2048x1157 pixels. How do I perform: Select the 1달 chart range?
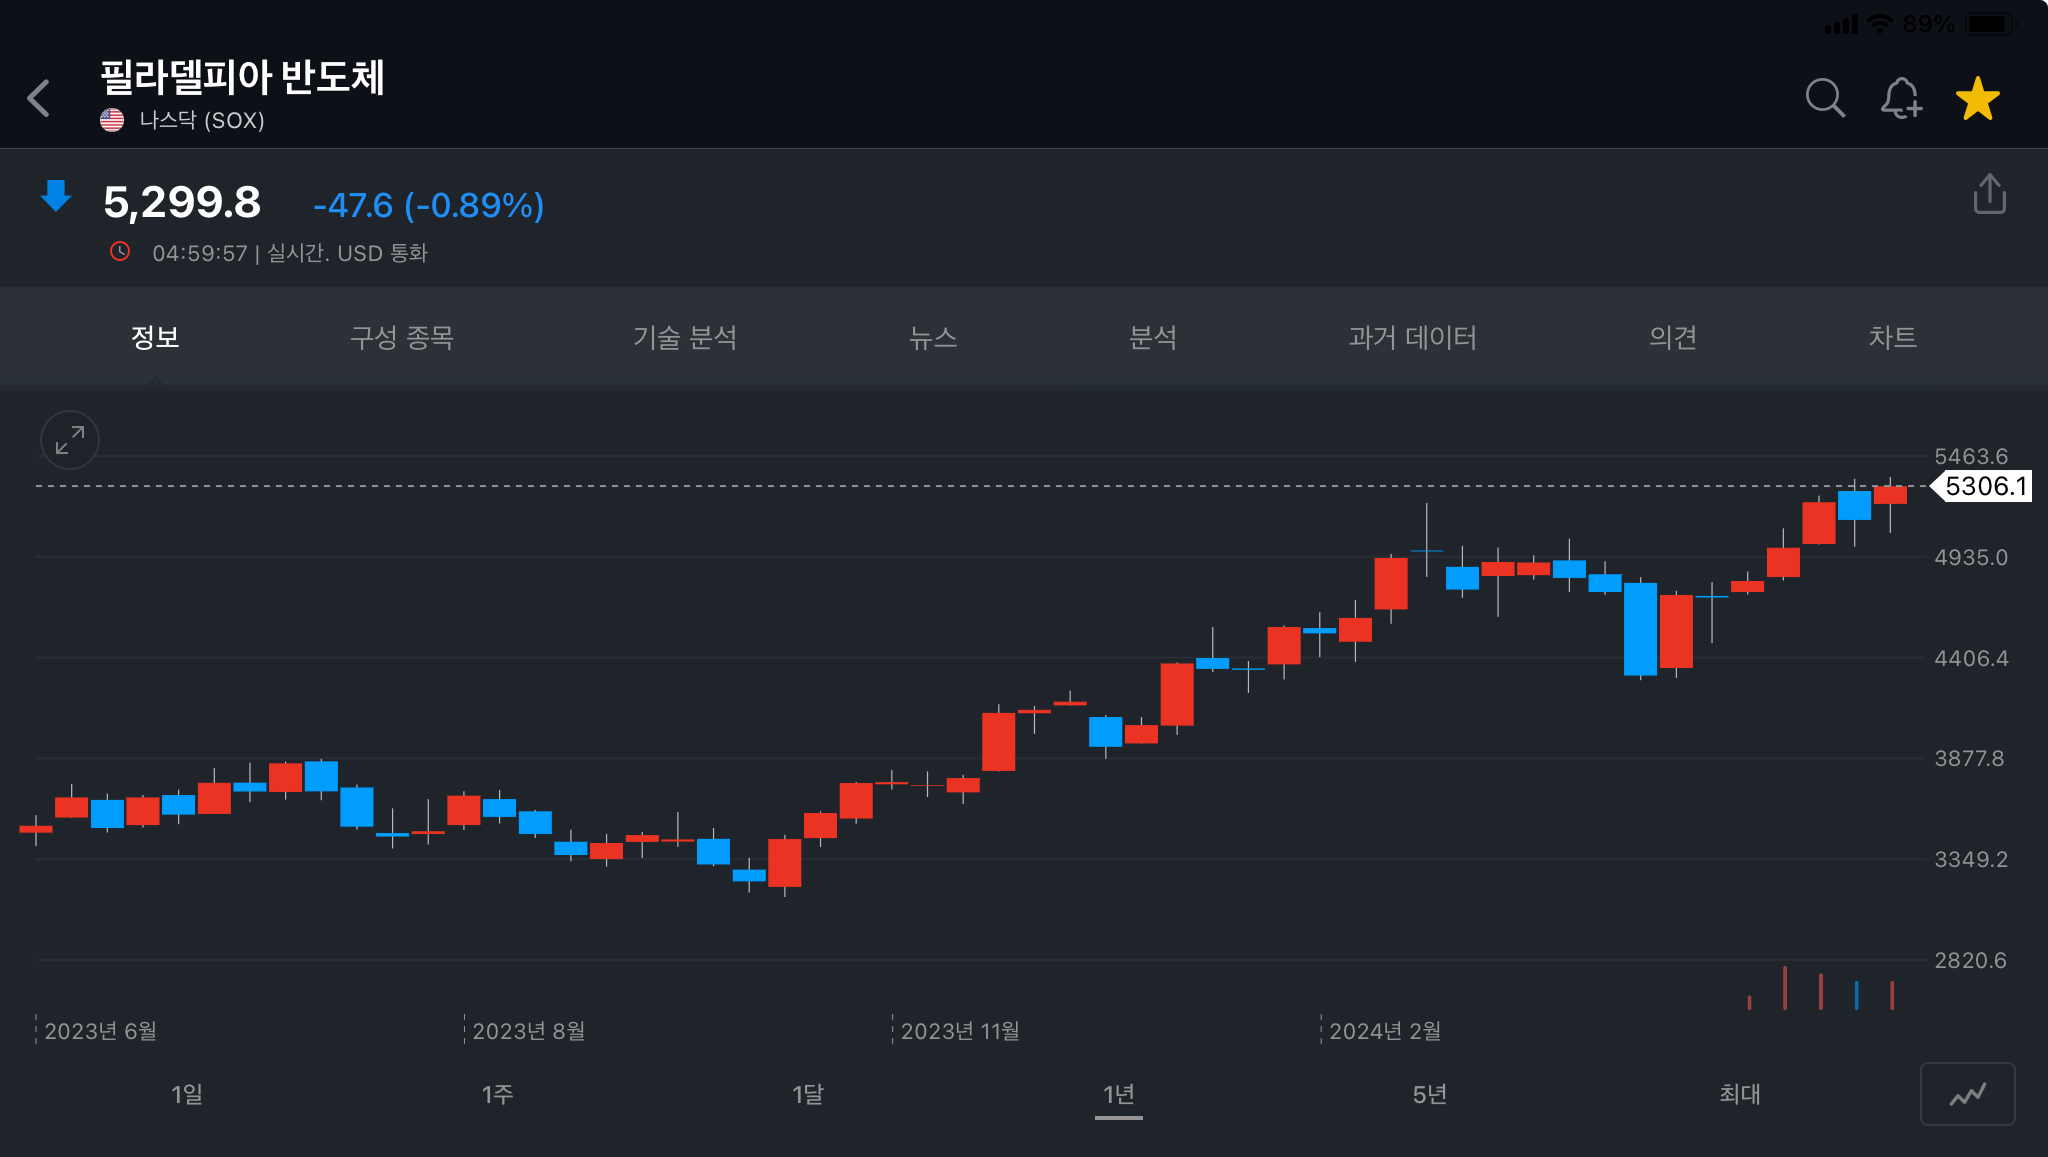click(808, 1094)
